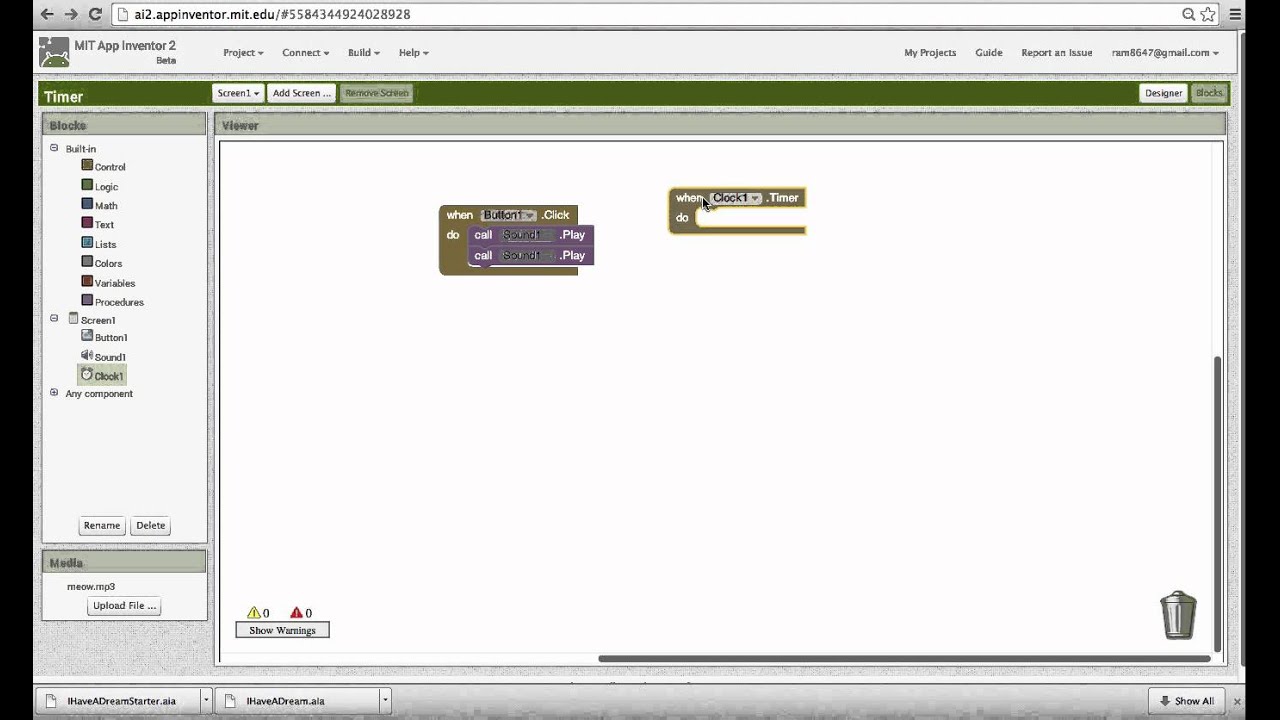Open the Clock1 dropdown in Timer block
This screenshot has width=1280, height=720.
pyautogui.click(x=735, y=198)
